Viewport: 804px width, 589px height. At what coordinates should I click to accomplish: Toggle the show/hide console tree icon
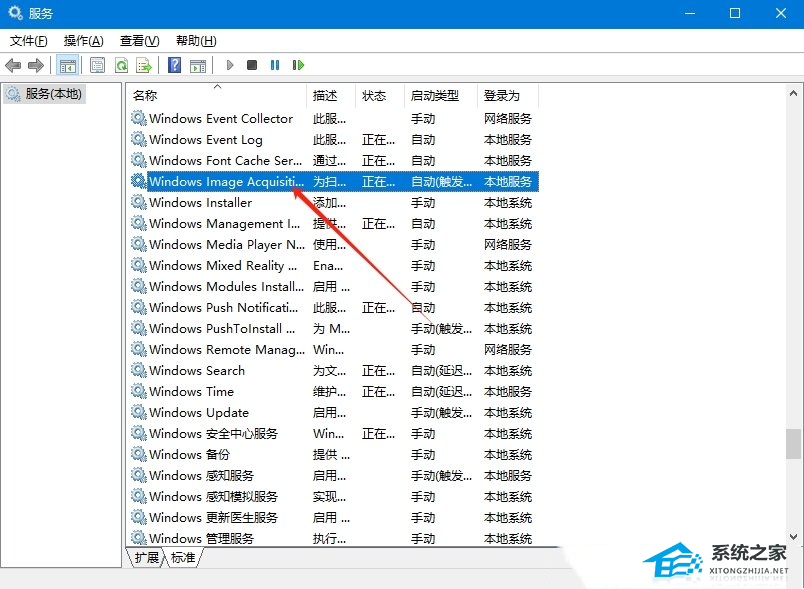[67, 65]
